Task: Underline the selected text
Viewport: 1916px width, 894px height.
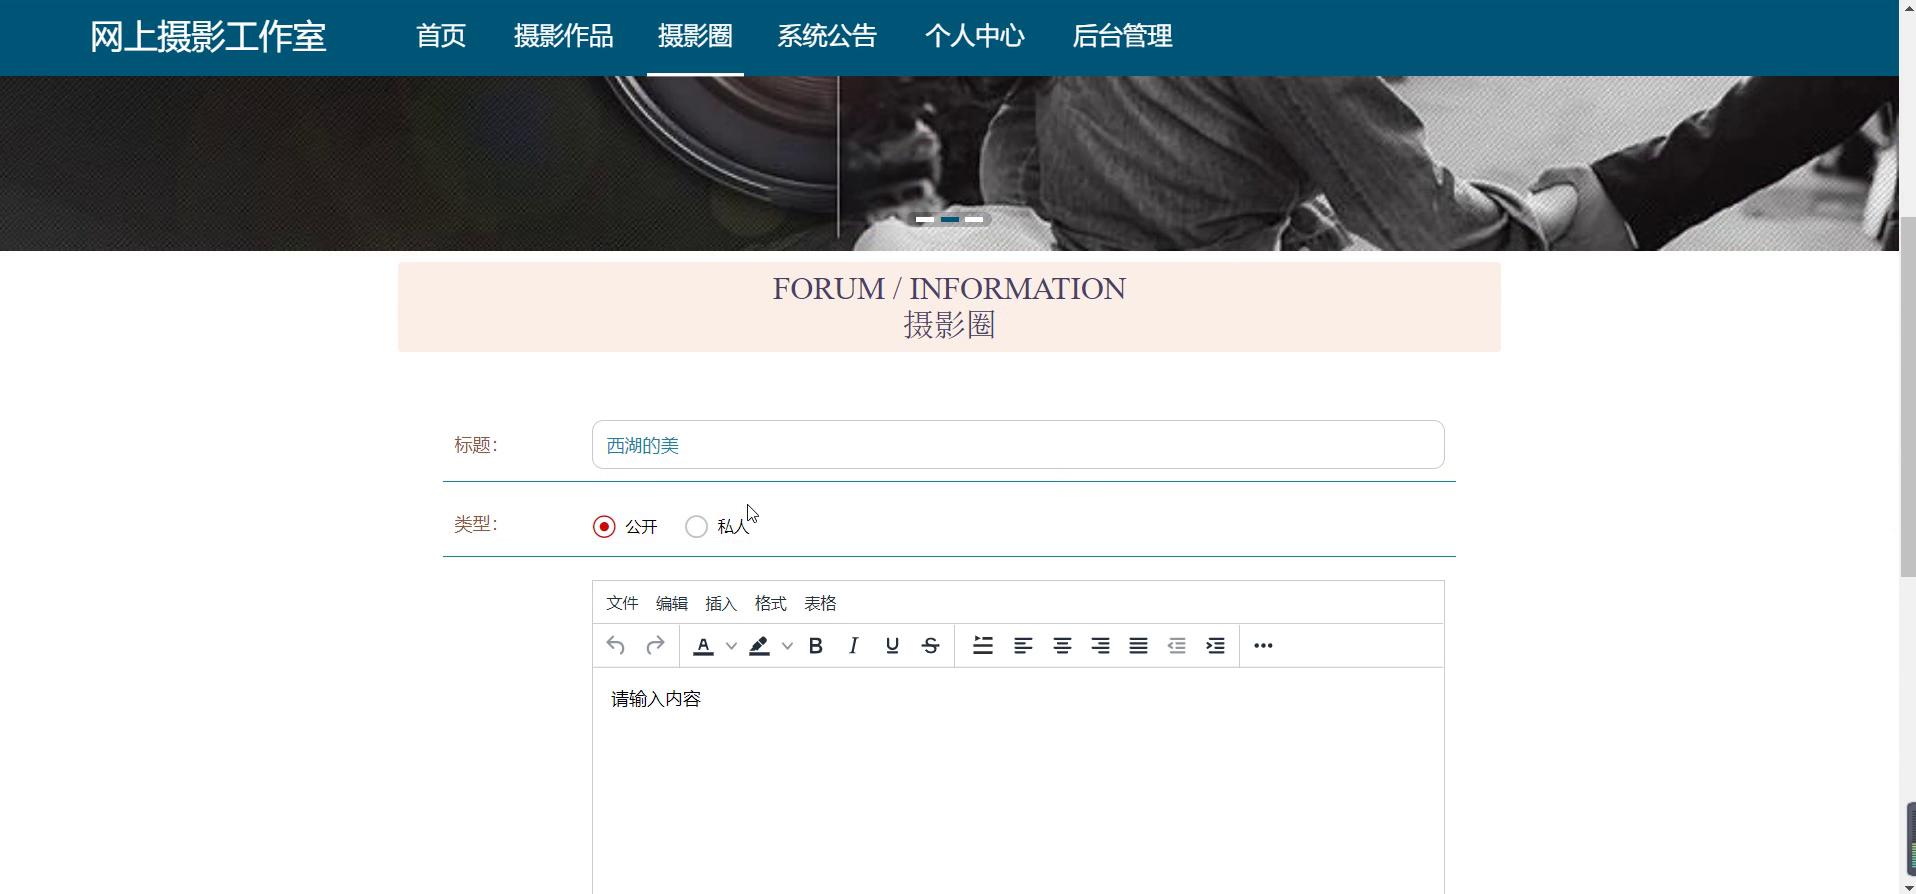Action: coord(892,646)
